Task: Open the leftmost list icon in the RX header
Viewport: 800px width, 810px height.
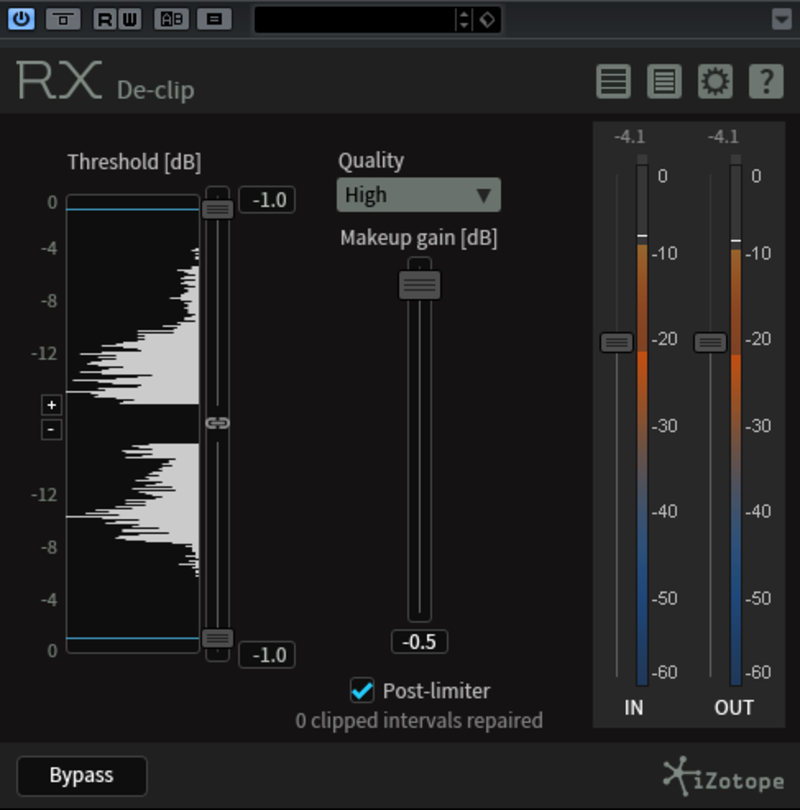Action: pos(614,81)
